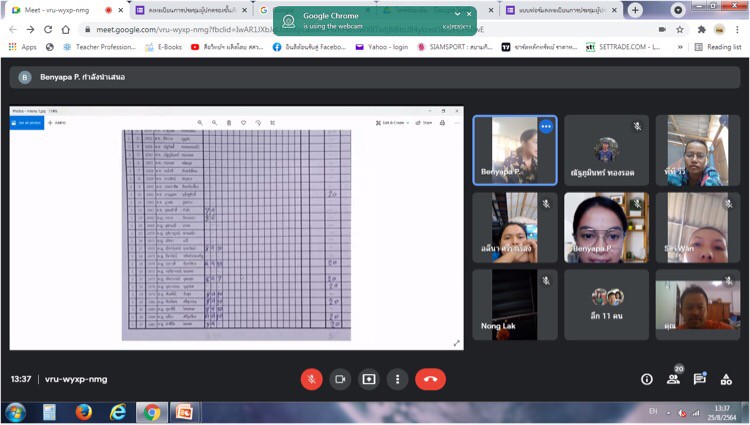Screen dimensions: 750x425
Task: Expand the hidden bookmarks chevron
Action: 679,46
